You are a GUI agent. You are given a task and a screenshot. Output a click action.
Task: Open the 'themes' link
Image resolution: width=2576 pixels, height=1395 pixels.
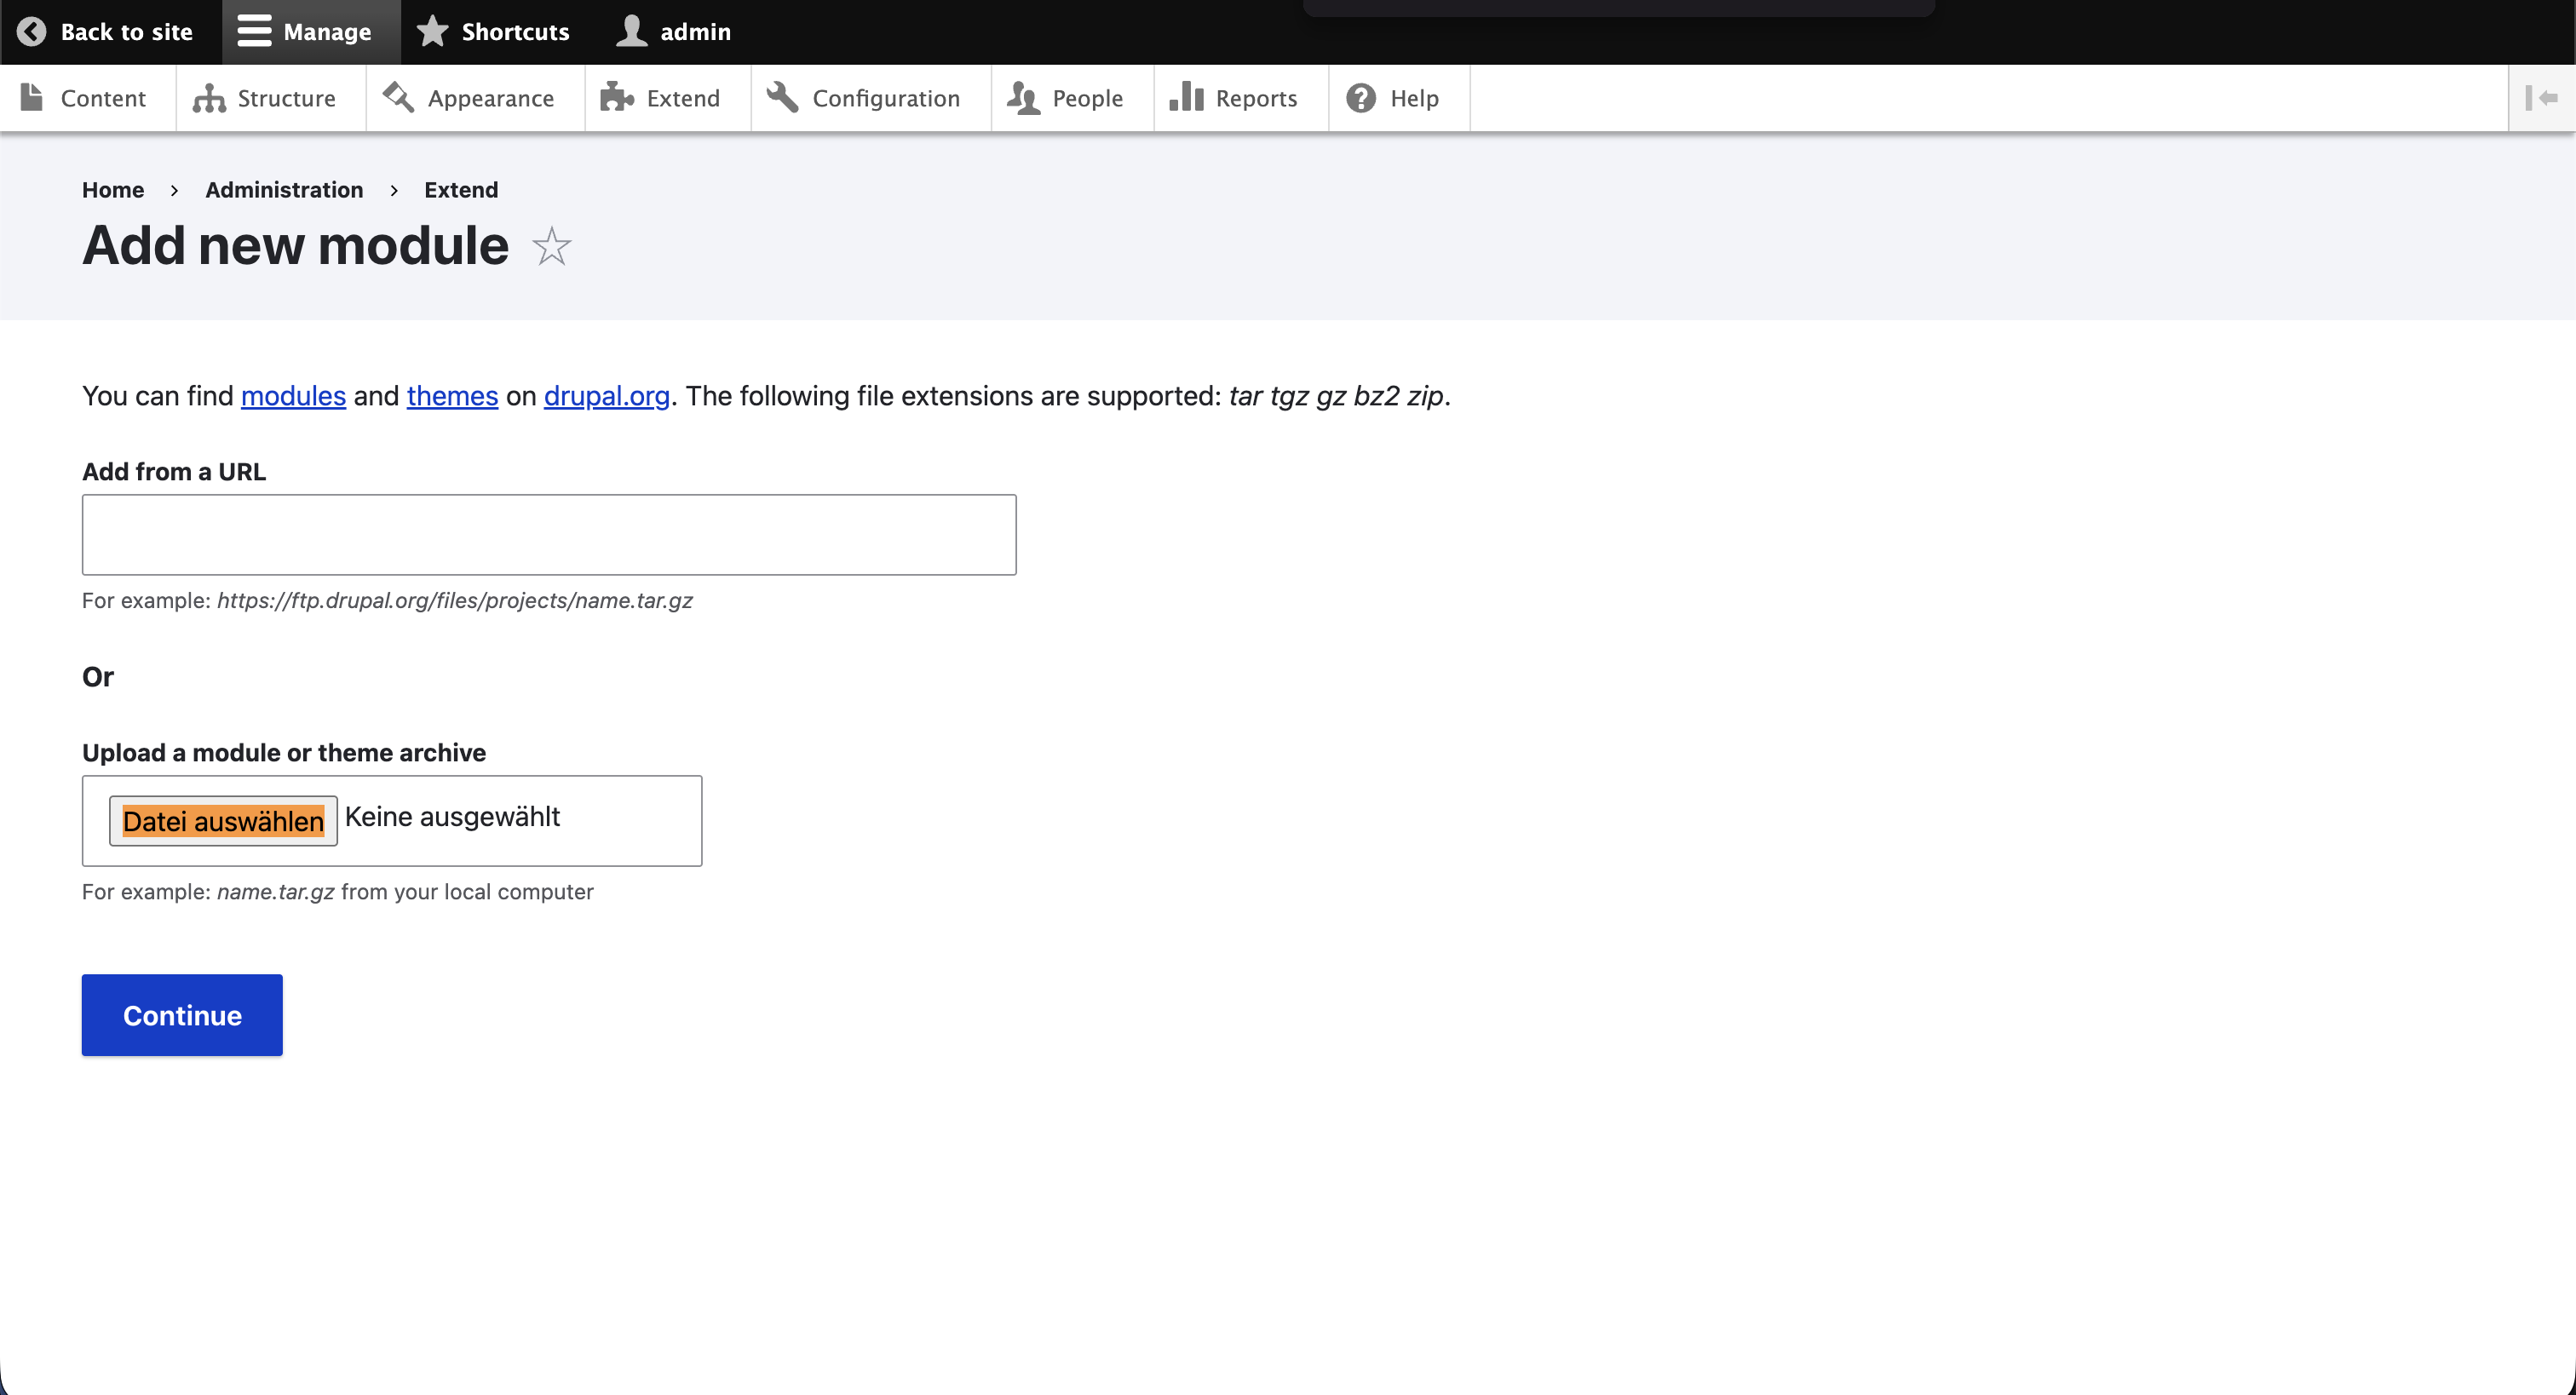click(x=452, y=396)
